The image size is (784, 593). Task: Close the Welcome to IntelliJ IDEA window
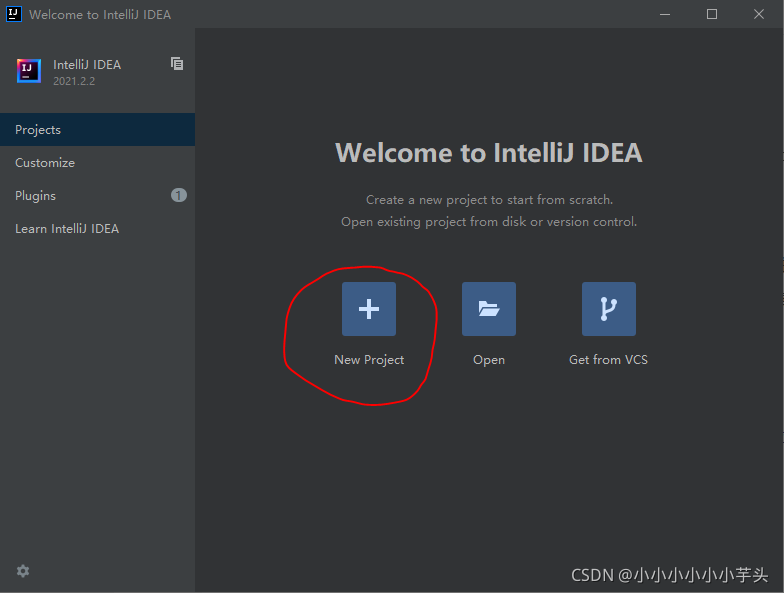coord(759,14)
